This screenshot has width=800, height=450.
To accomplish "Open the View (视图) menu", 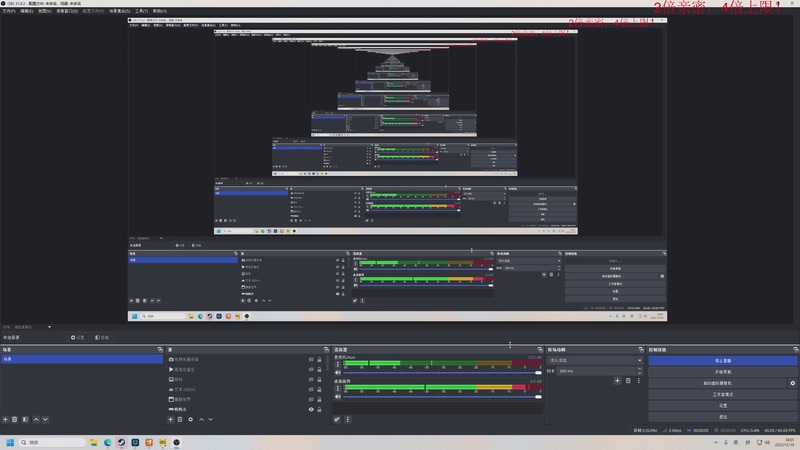I will [45, 11].
